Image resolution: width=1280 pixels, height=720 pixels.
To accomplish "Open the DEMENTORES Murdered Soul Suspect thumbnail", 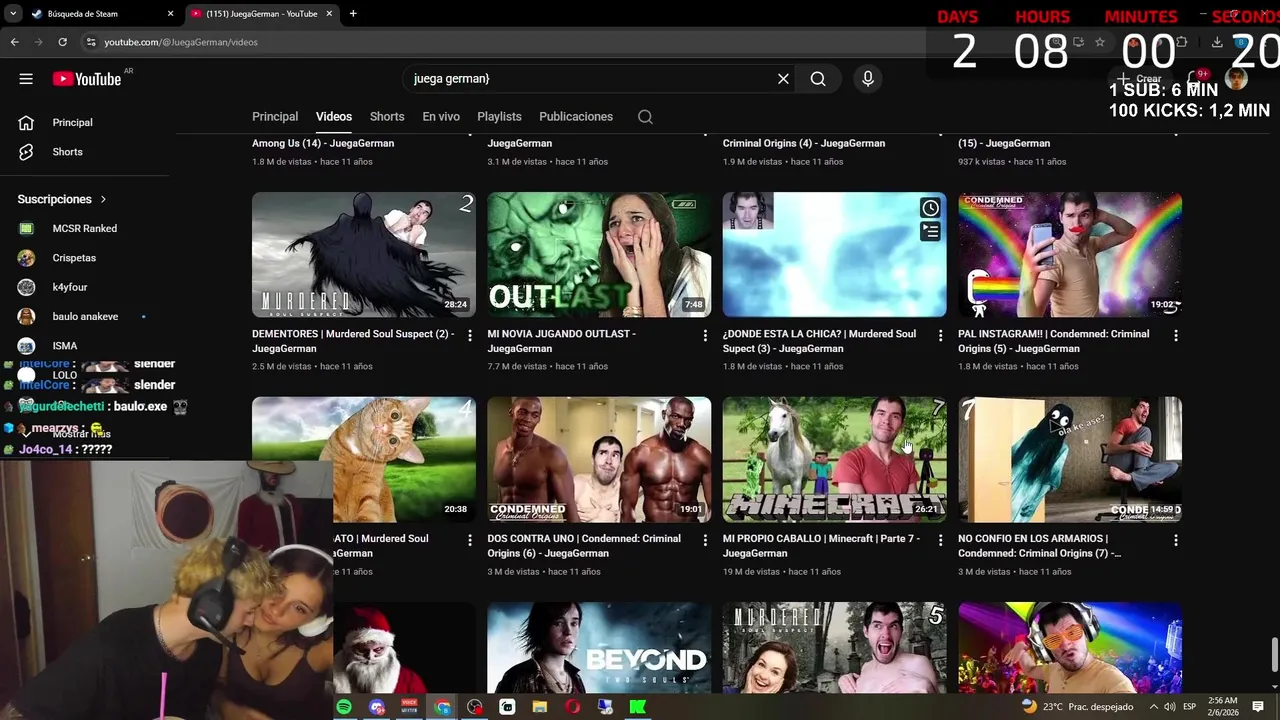I will 364,255.
